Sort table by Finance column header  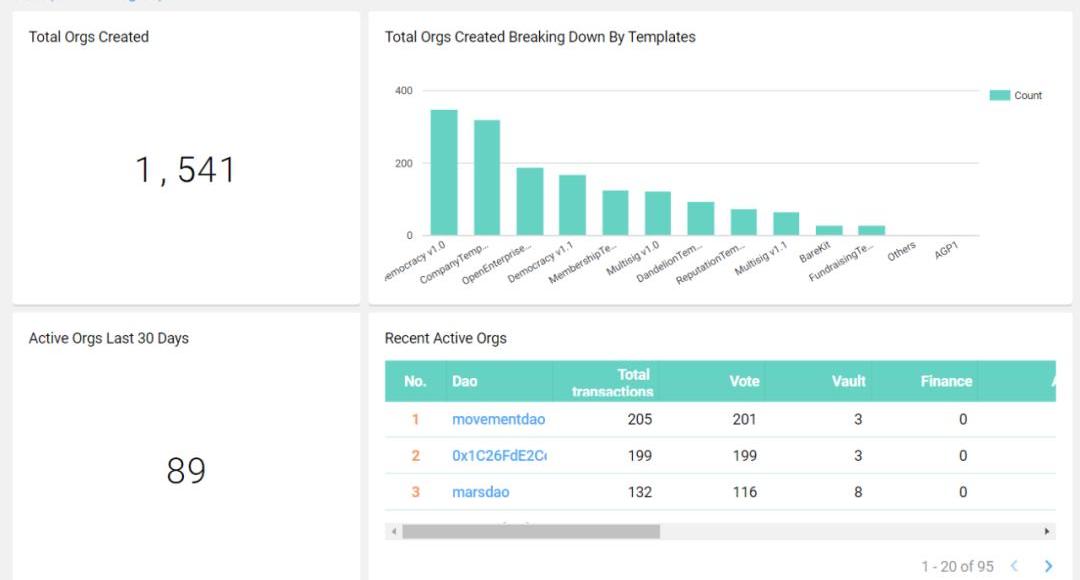(946, 381)
